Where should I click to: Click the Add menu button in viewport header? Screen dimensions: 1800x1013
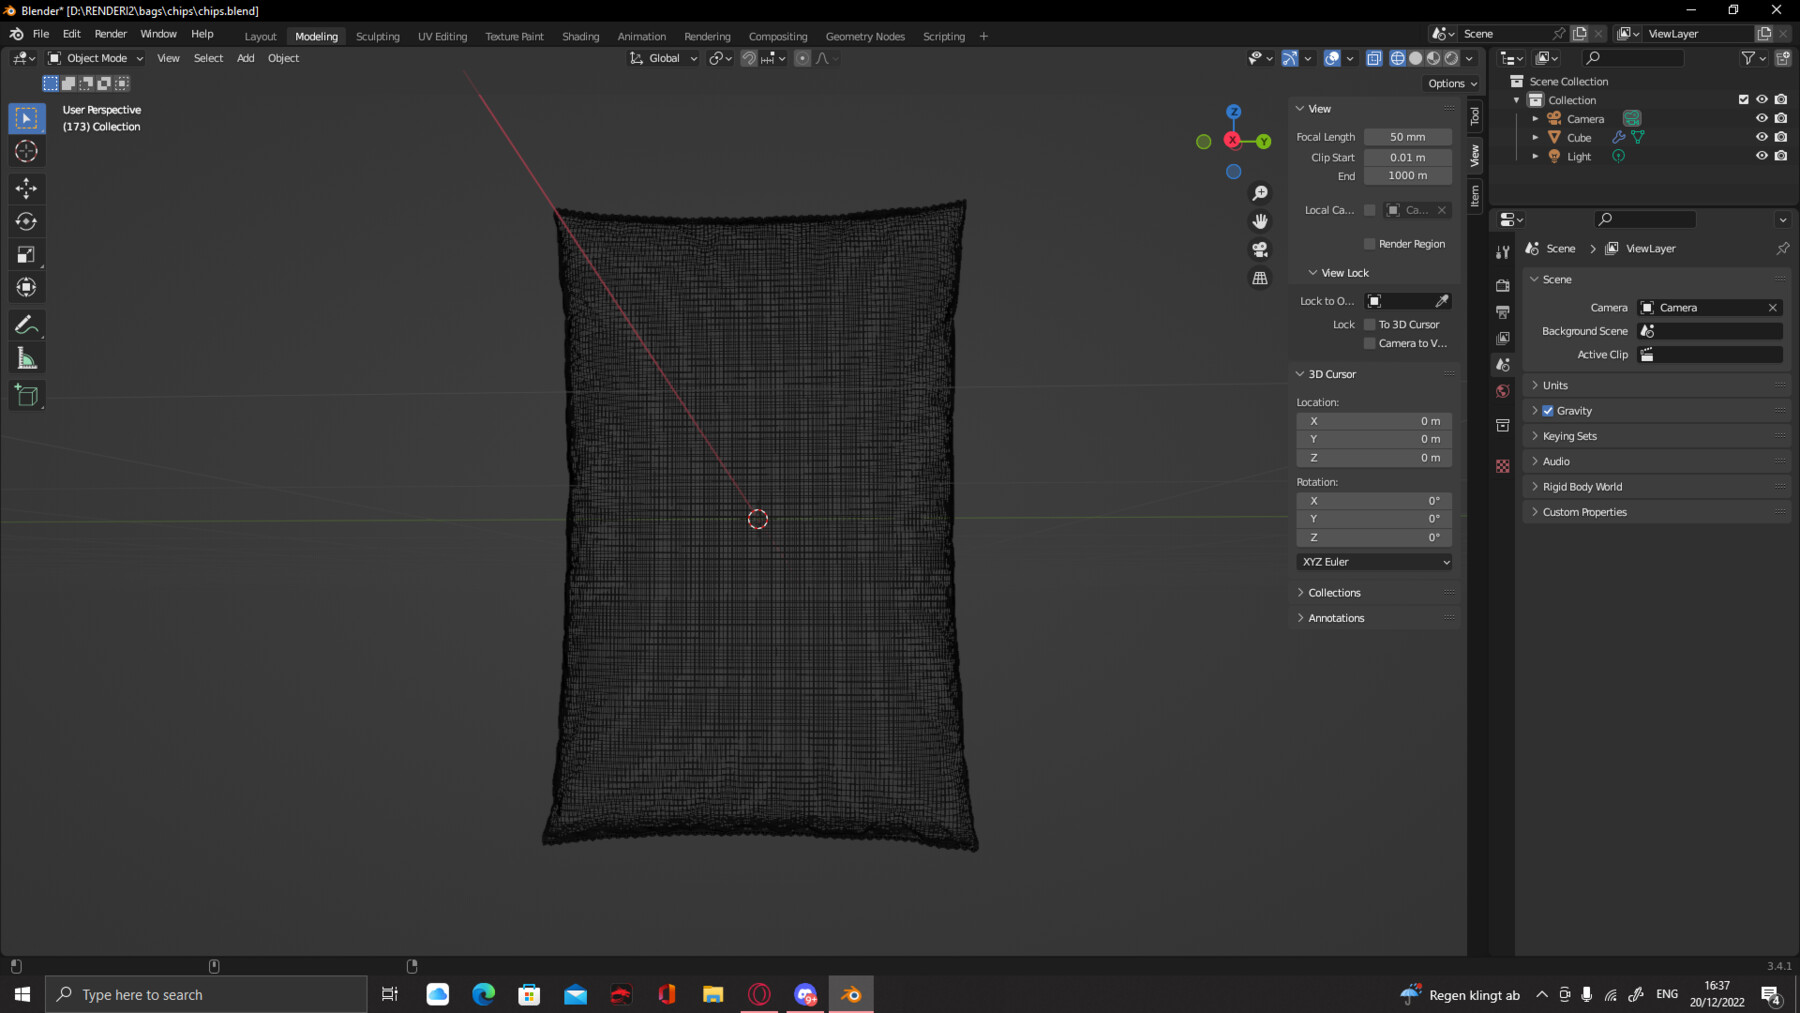(245, 58)
